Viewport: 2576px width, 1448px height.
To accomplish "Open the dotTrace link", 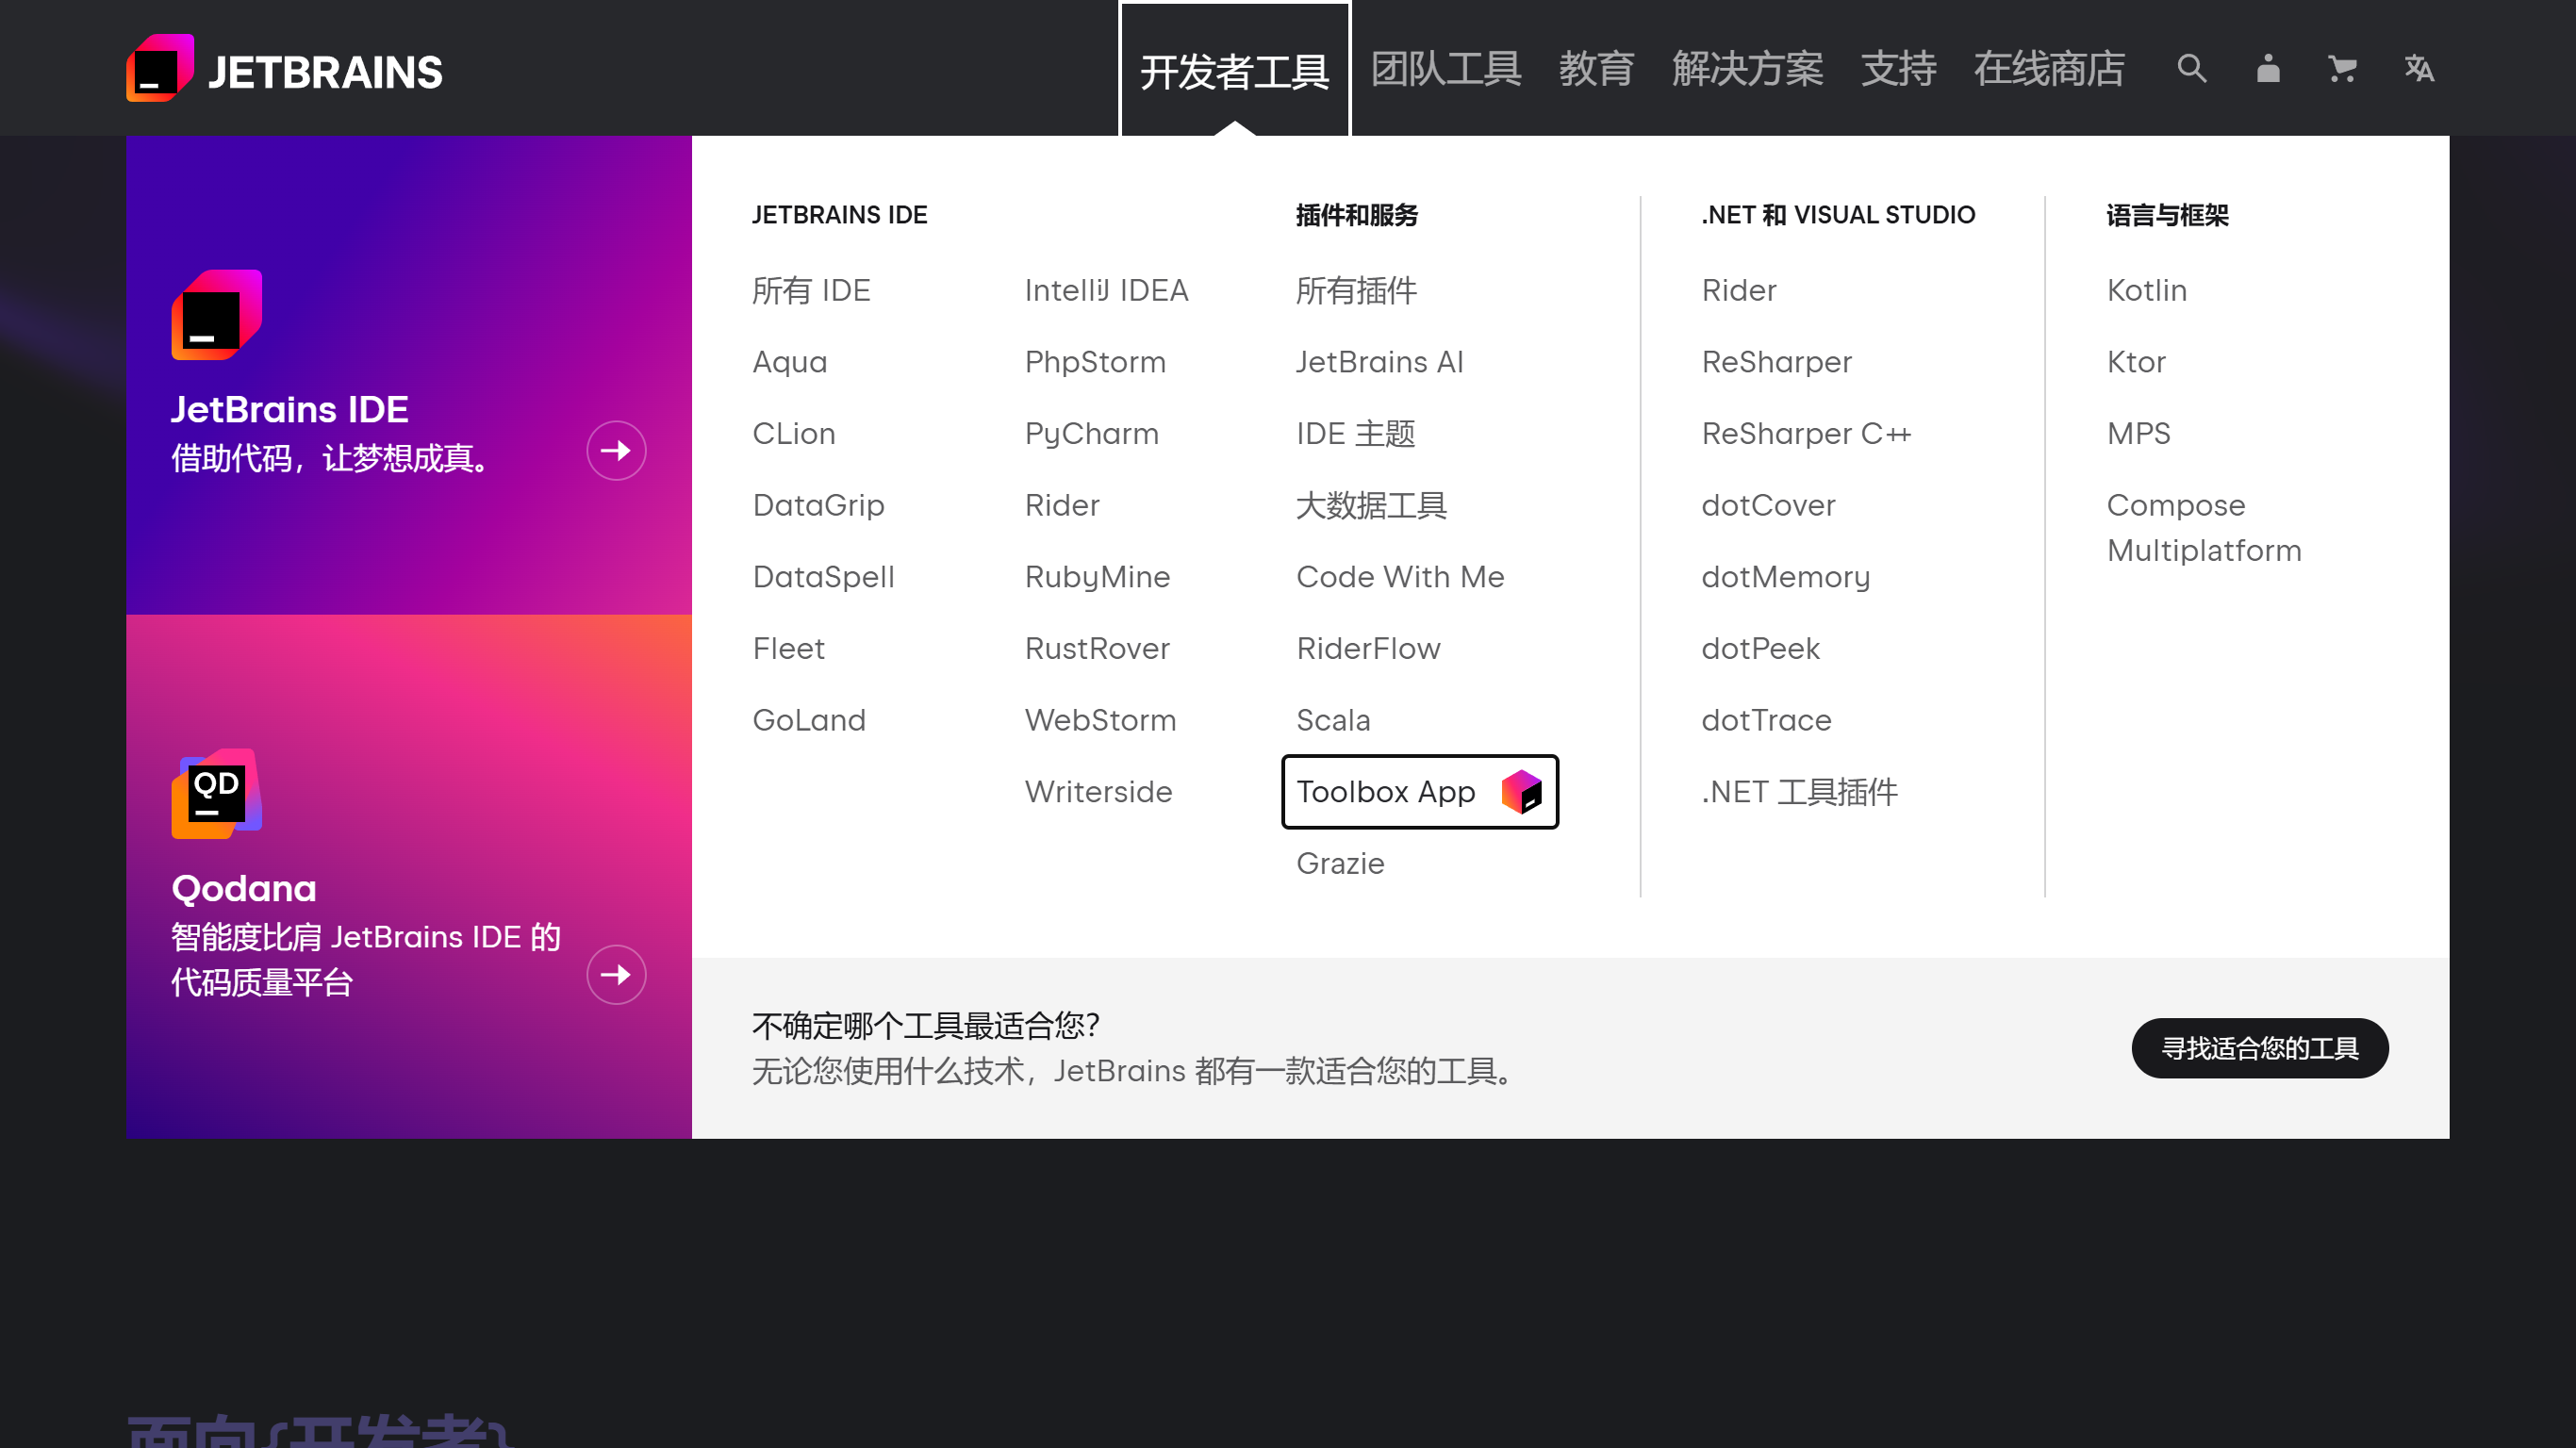I will point(1766,720).
